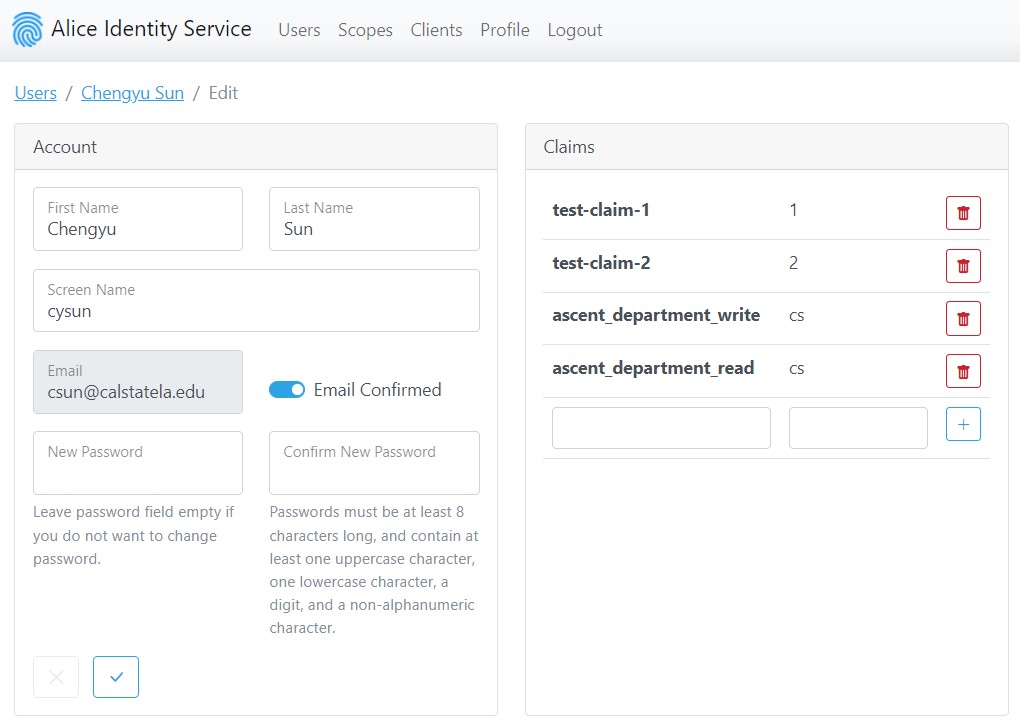This screenshot has width=1020, height=723.
Task: Click the fingerprint logo icon
Action: [x=28, y=30]
